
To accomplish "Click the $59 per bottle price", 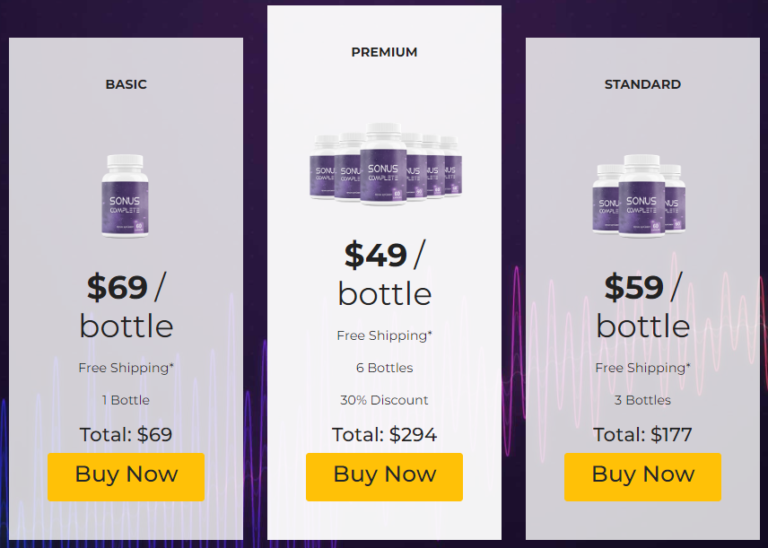I will point(642,306).
